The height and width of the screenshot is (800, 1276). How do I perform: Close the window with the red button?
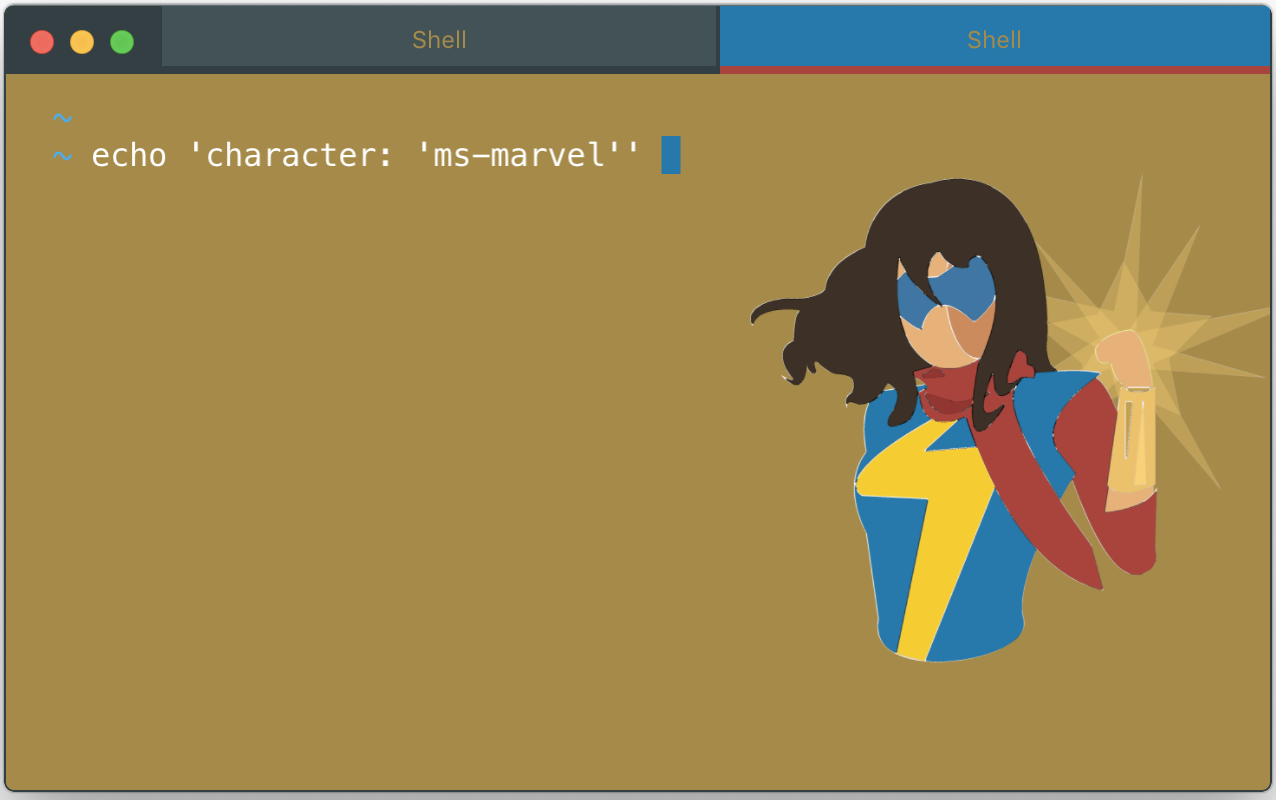point(42,42)
